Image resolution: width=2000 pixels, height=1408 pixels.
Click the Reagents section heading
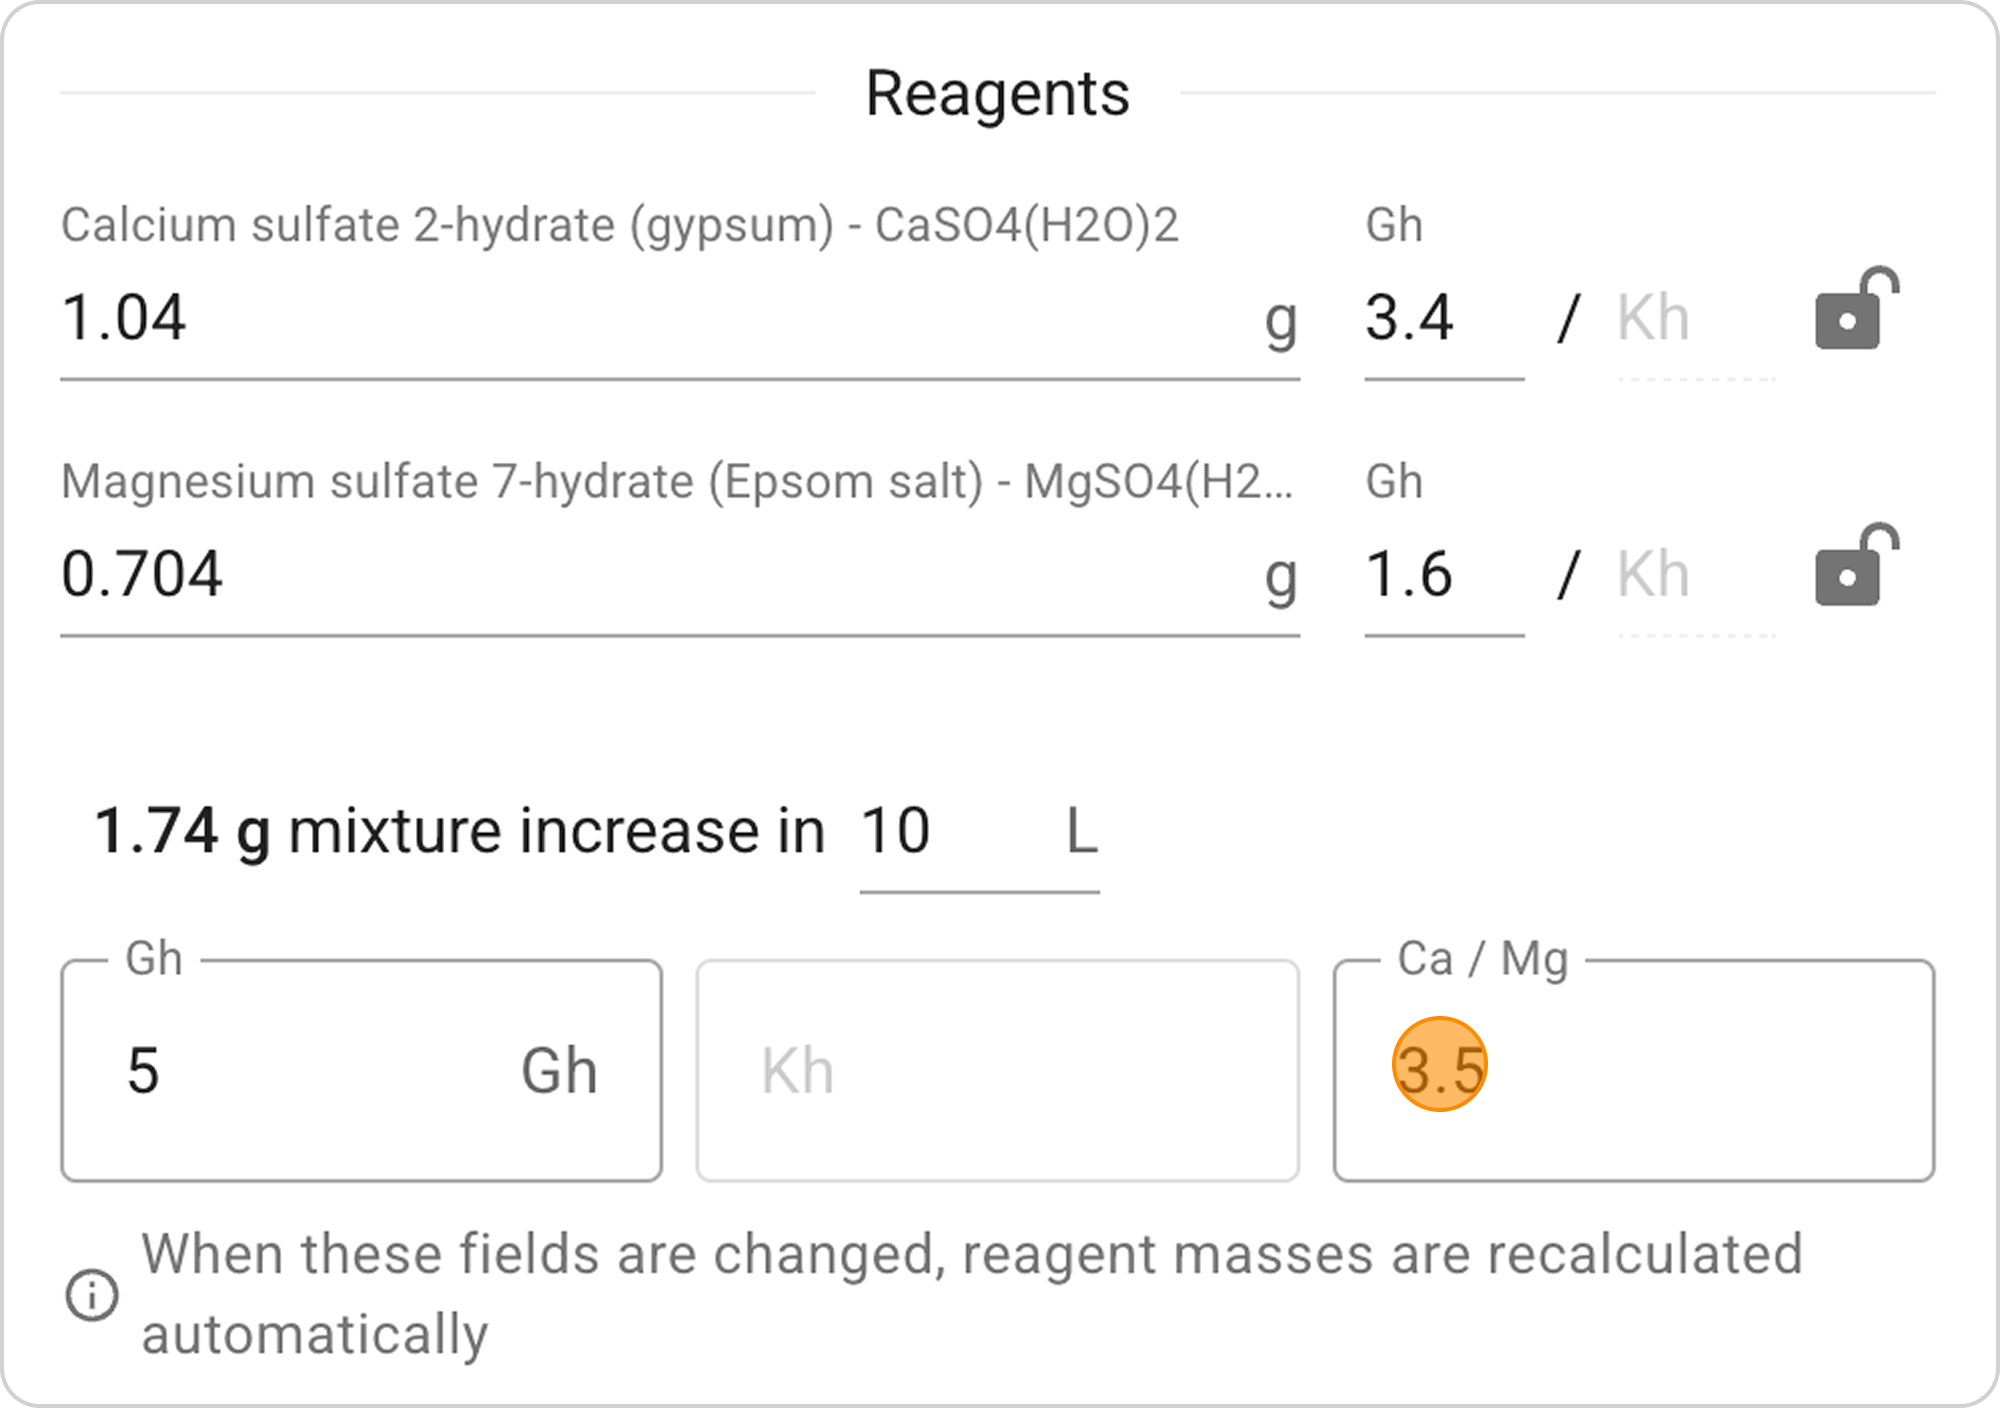click(x=997, y=94)
